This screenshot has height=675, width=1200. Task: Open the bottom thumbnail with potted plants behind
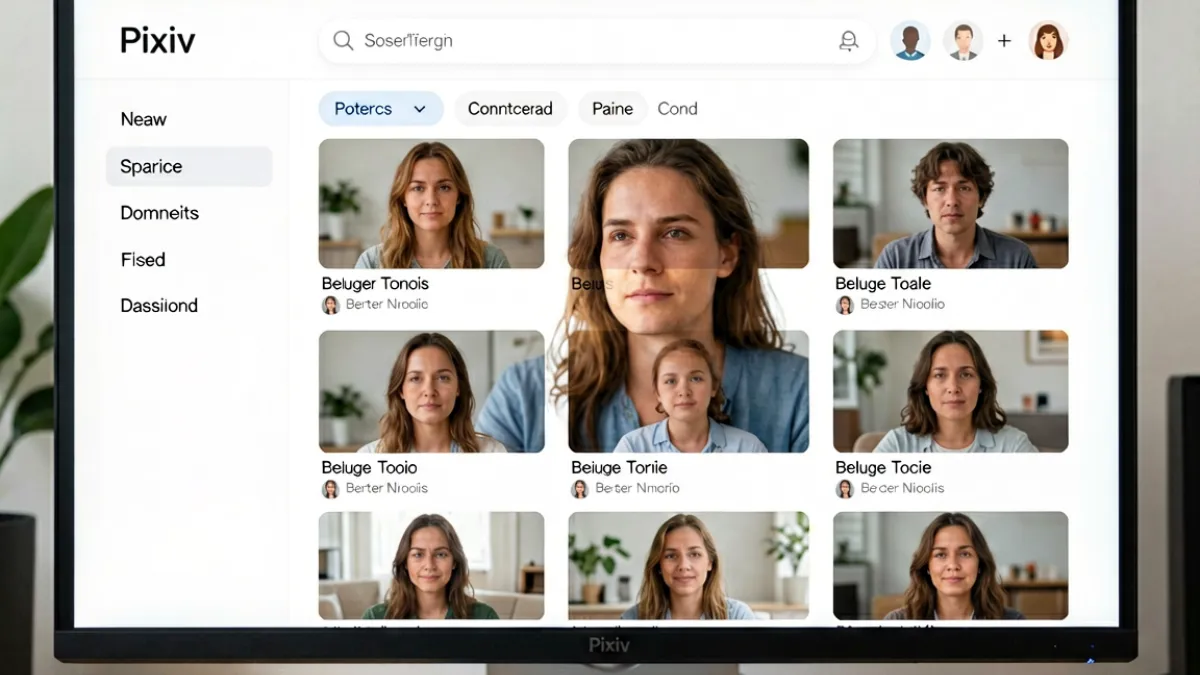click(x=688, y=566)
